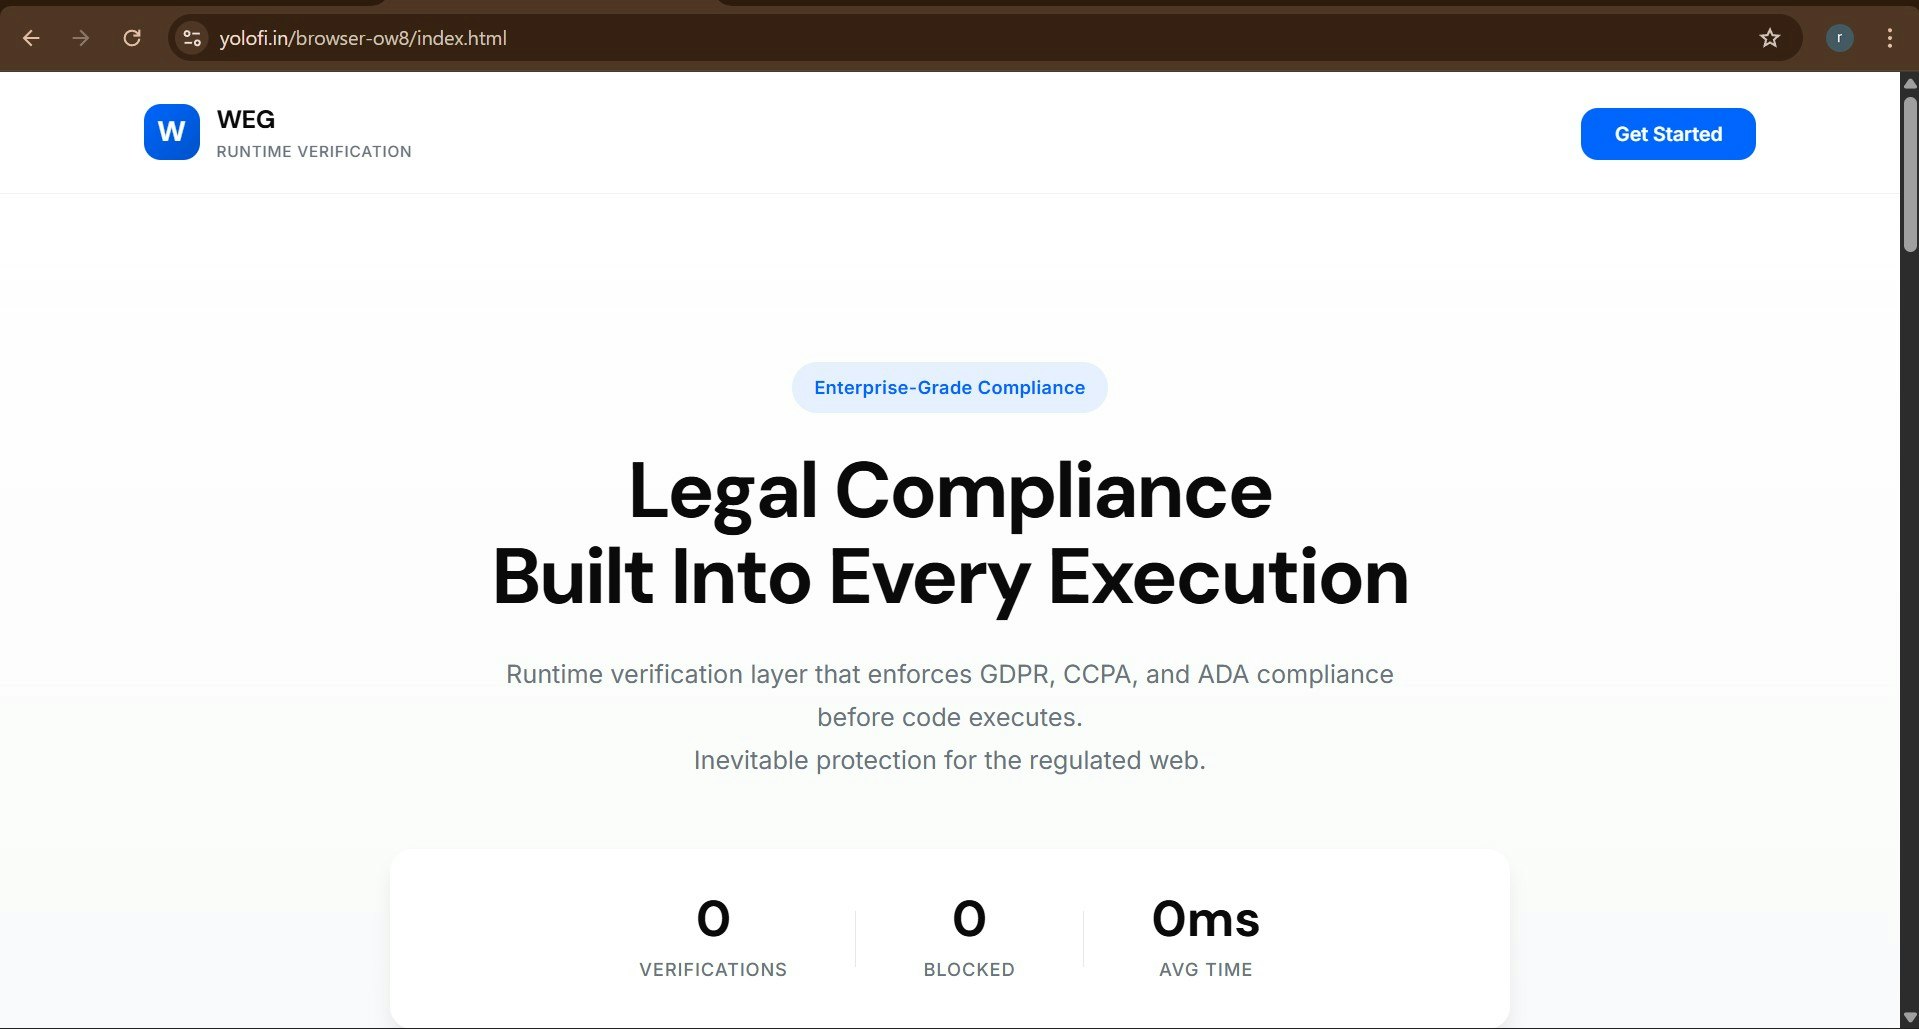The height and width of the screenshot is (1029, 1919).
Task: Click the 0 BLOCKED statistic
Action: [968, 938]
